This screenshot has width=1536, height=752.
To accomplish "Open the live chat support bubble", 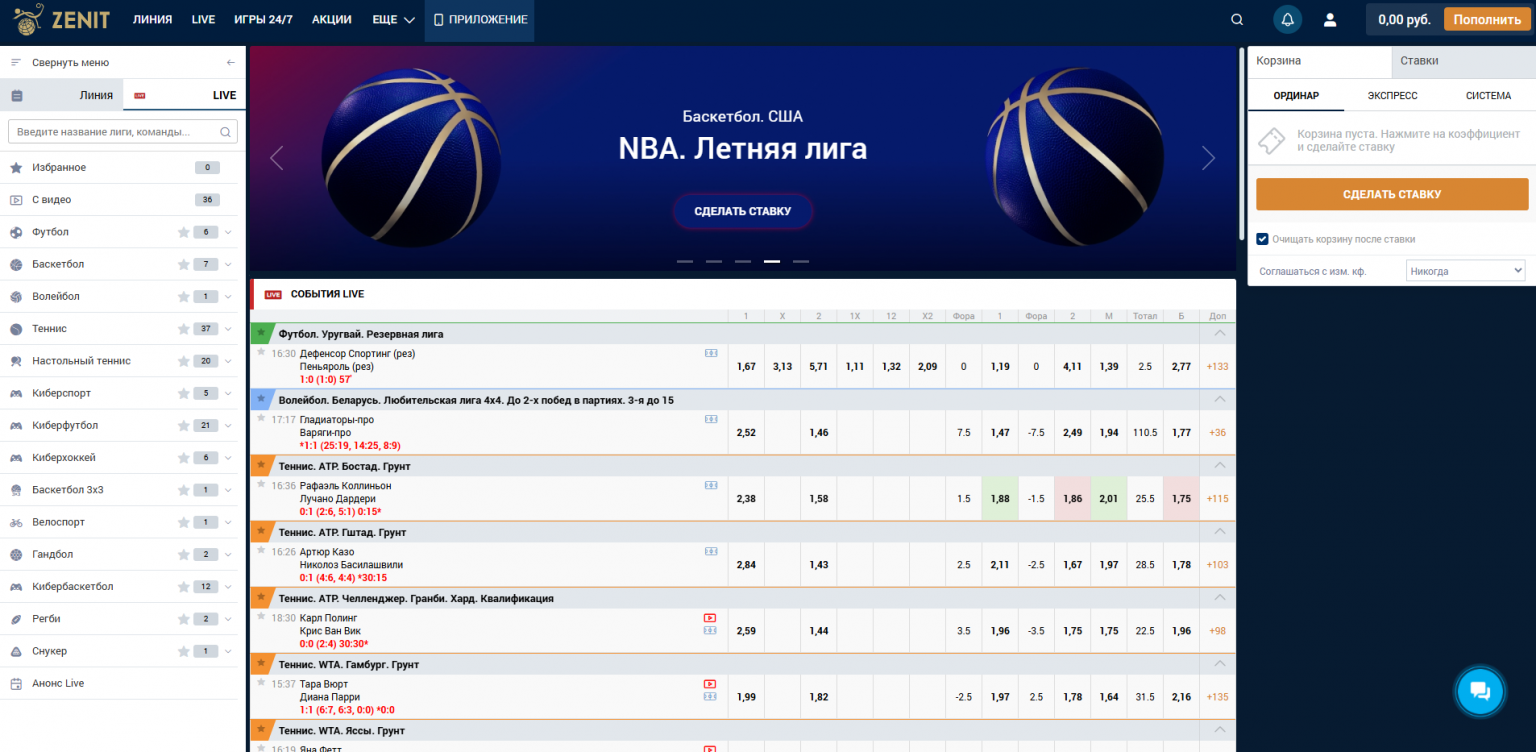I will coord(1480,692).
